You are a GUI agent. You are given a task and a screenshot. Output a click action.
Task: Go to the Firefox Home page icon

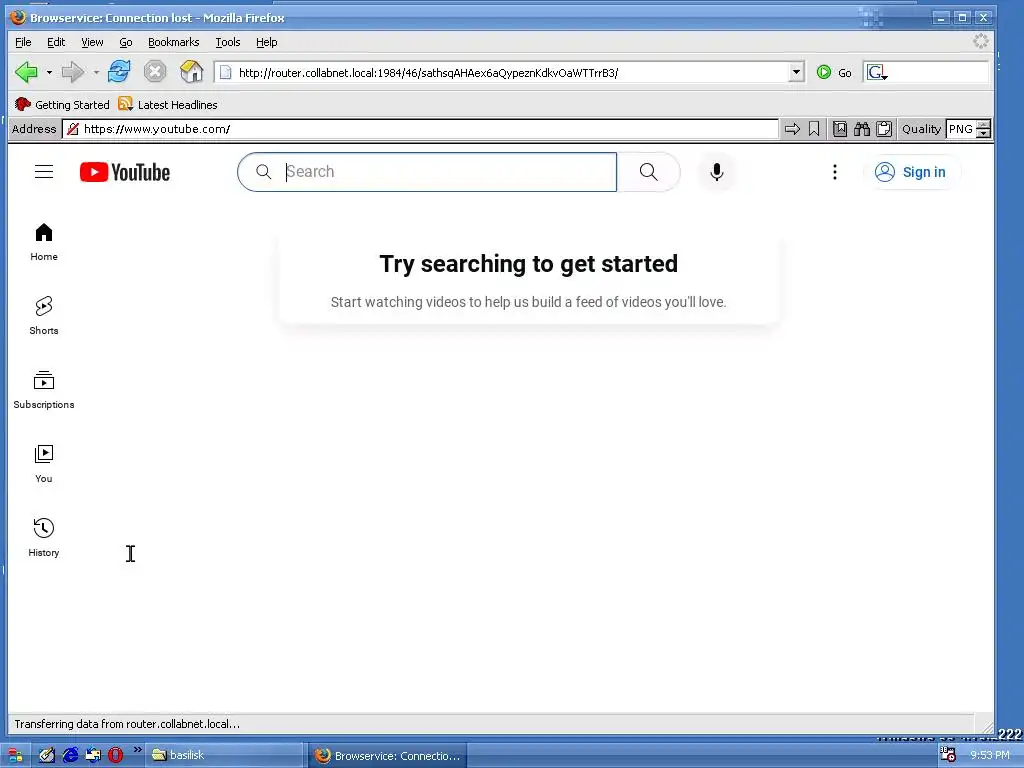tap(191, 71)
